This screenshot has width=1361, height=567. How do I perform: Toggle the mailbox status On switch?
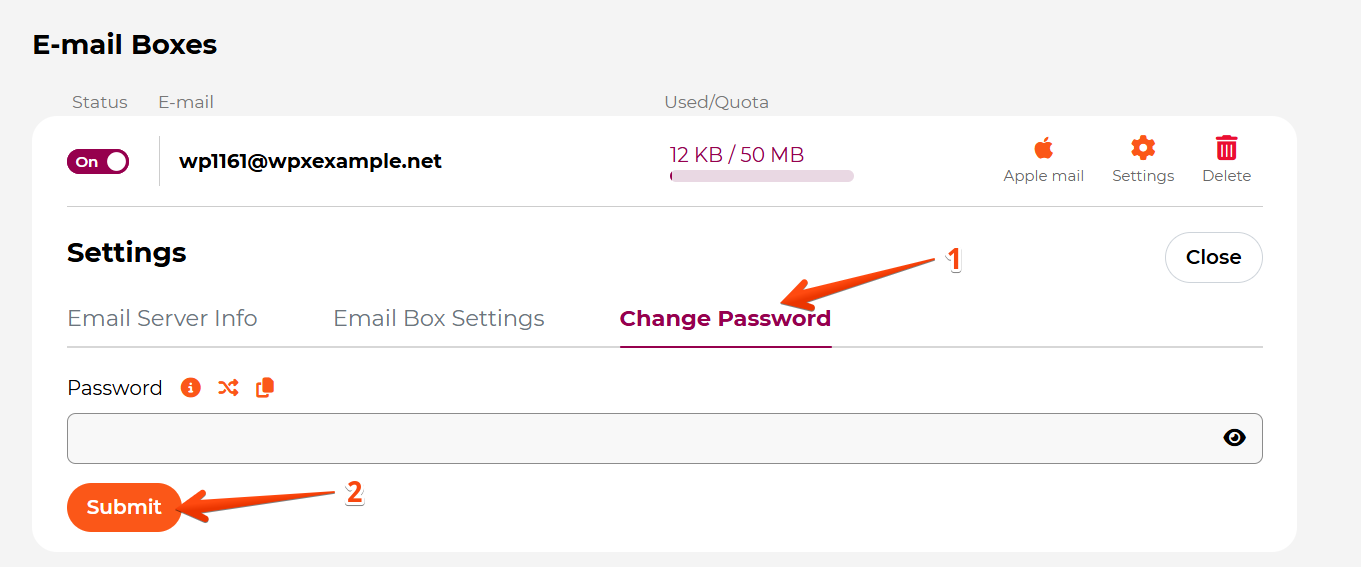pyautogui.click(x=98, y=161)
